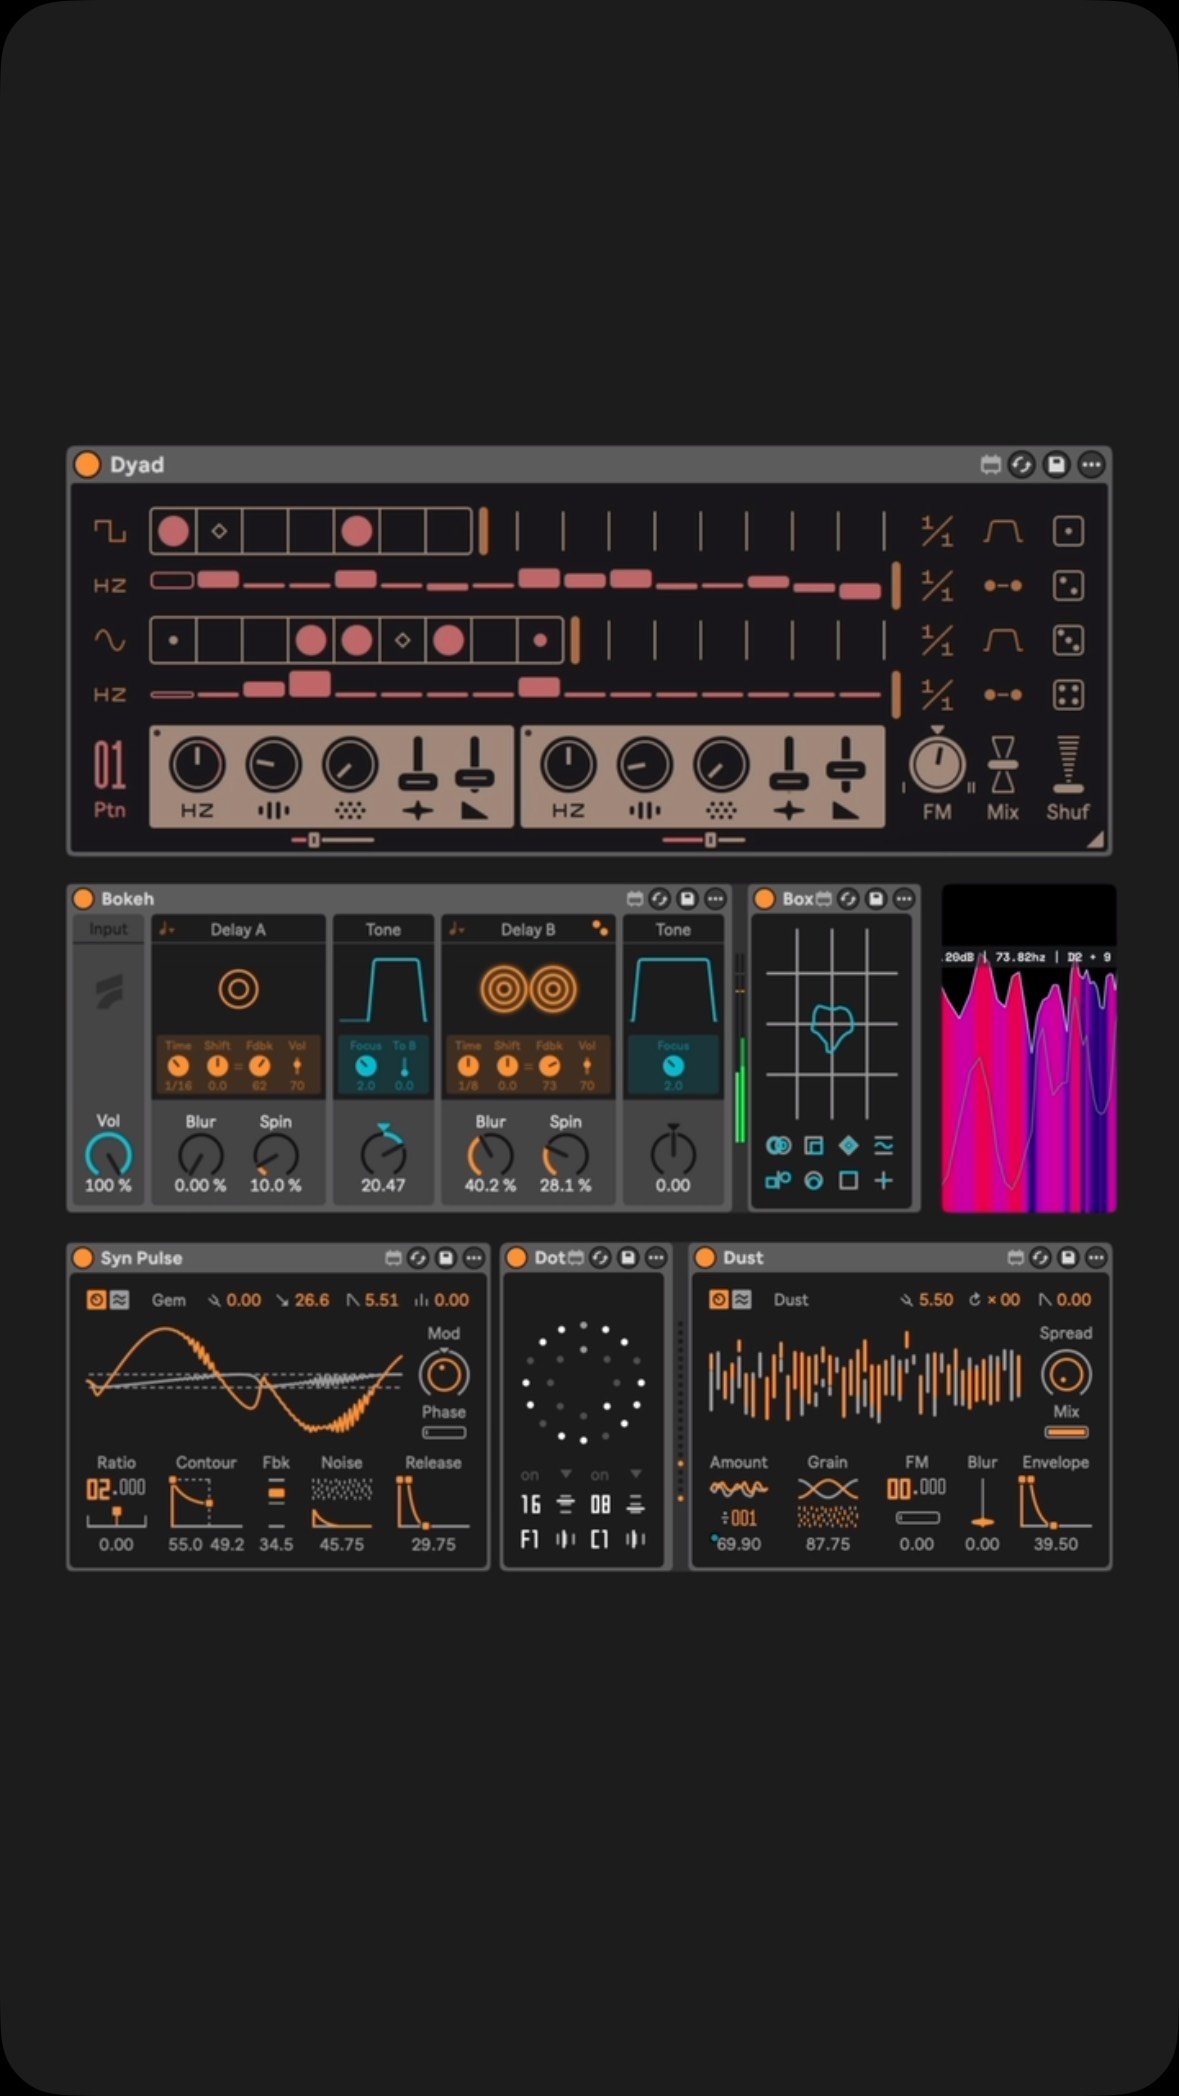
Task: Expand the first 'on' dropdown arrow in Dot
Action: point(566,1474)
